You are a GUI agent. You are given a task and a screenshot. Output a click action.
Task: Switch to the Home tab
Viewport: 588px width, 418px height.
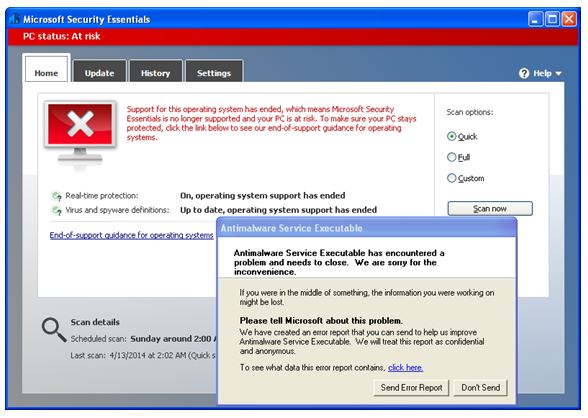click(46, 69)
